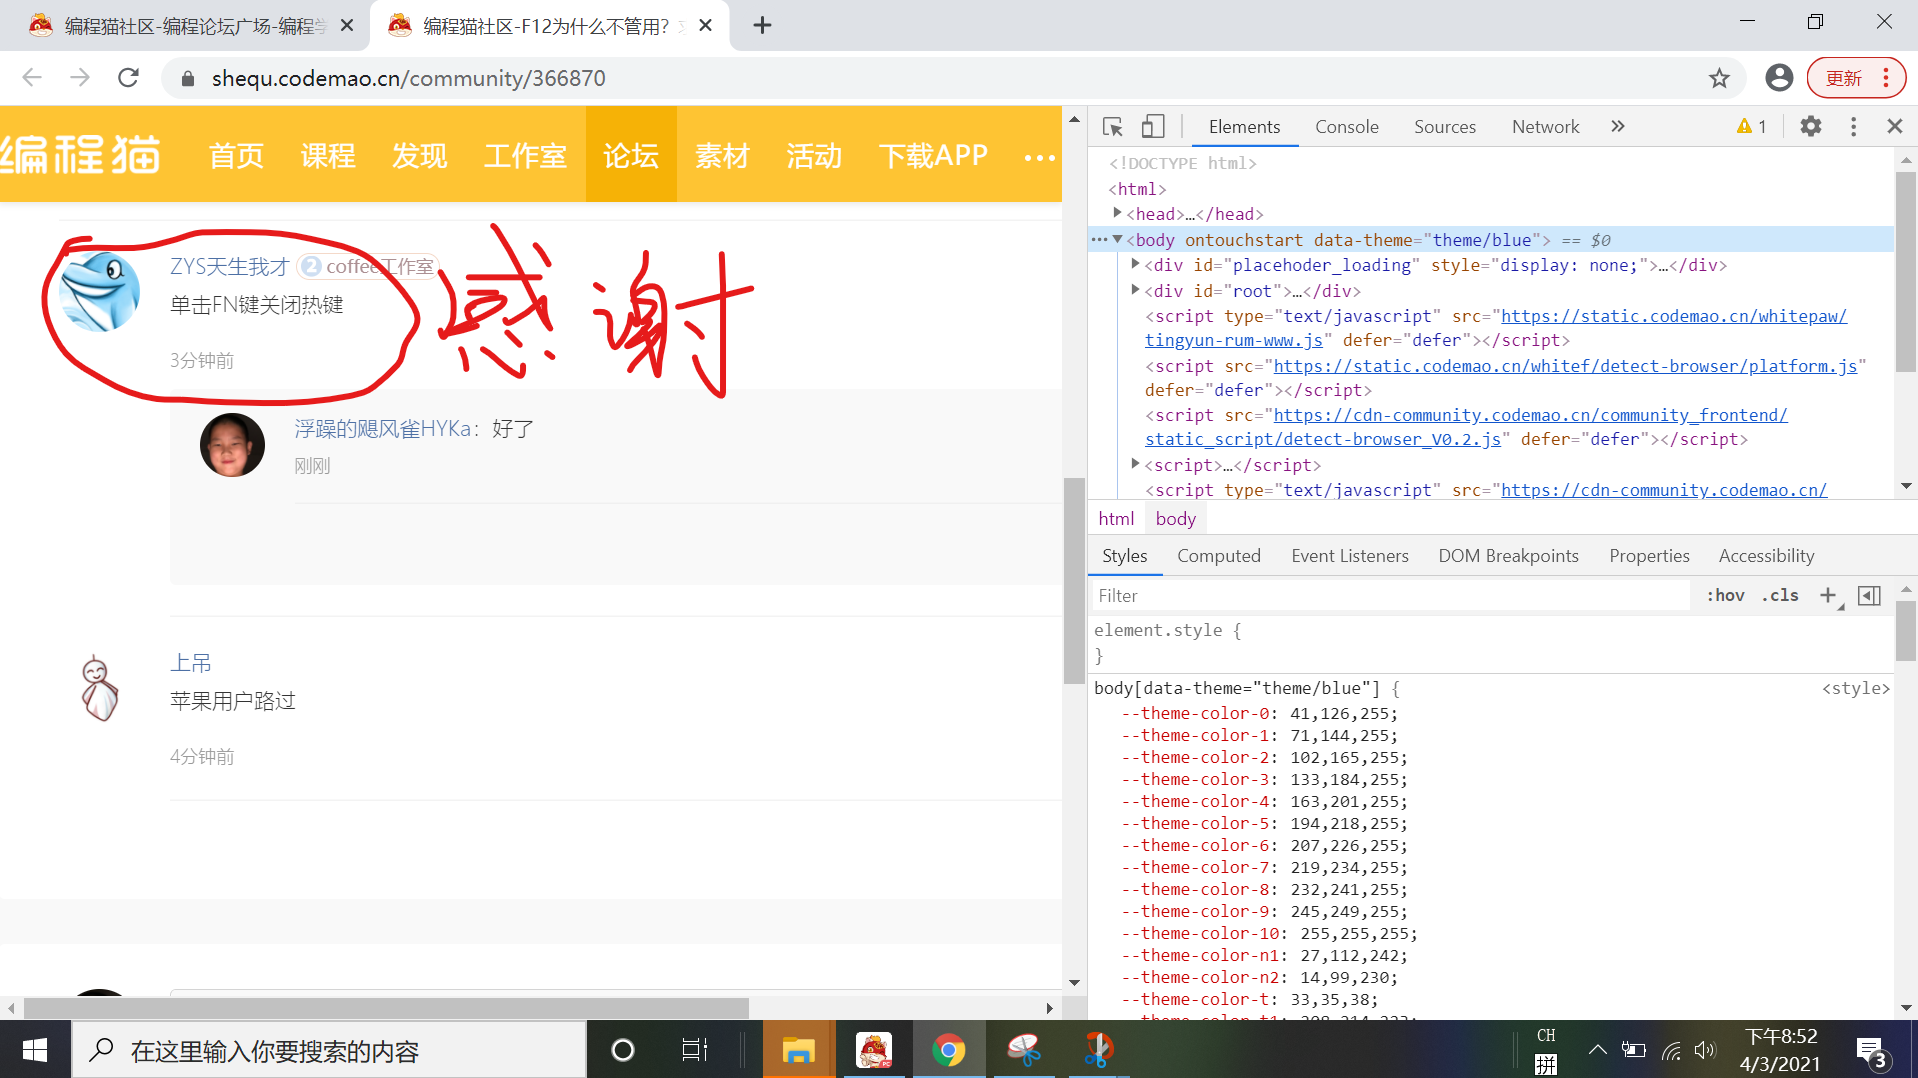Show more DevTools tabs chevron

1618,127
